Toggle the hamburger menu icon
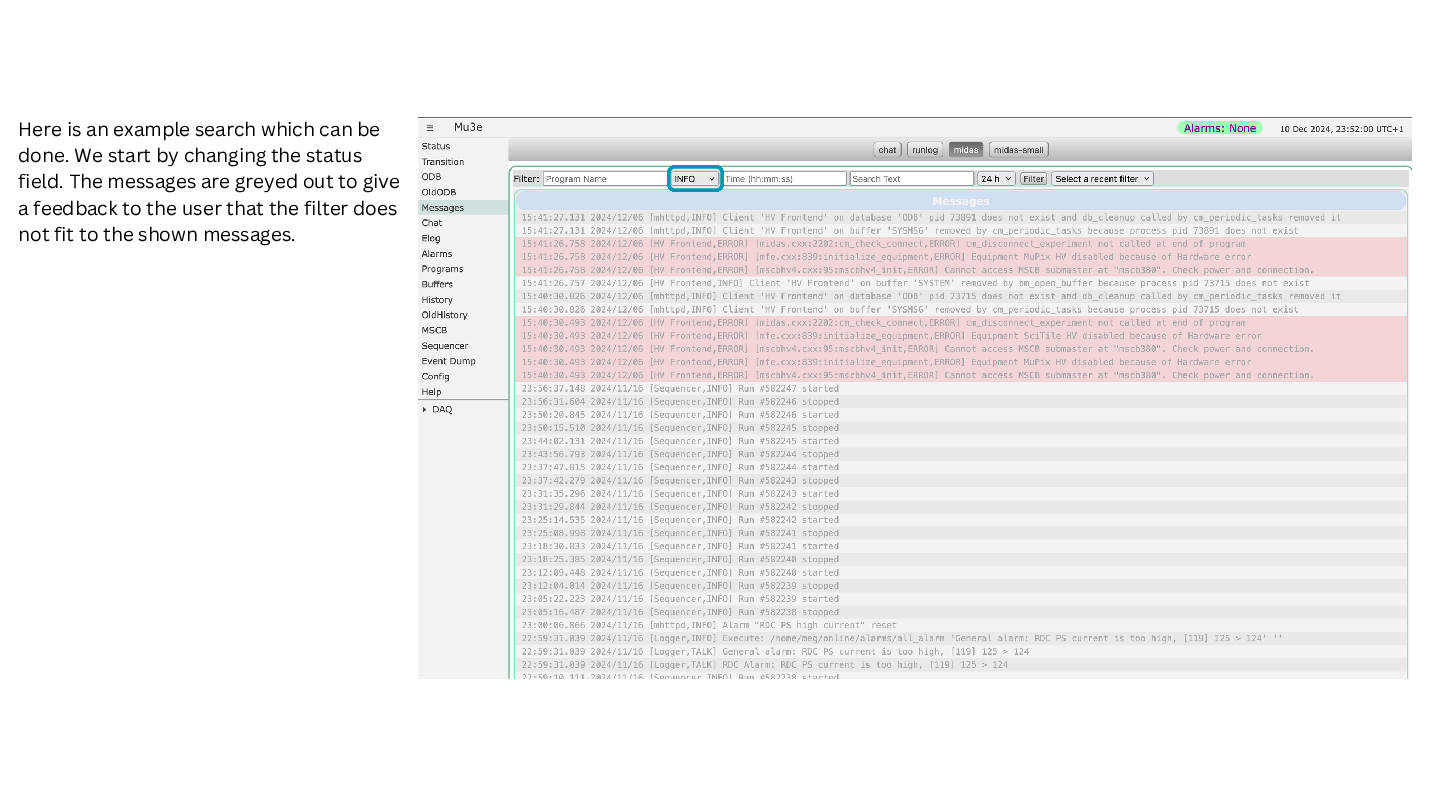Image resolution: width=1440 pixels, height=810 pixels. (430, 128)
